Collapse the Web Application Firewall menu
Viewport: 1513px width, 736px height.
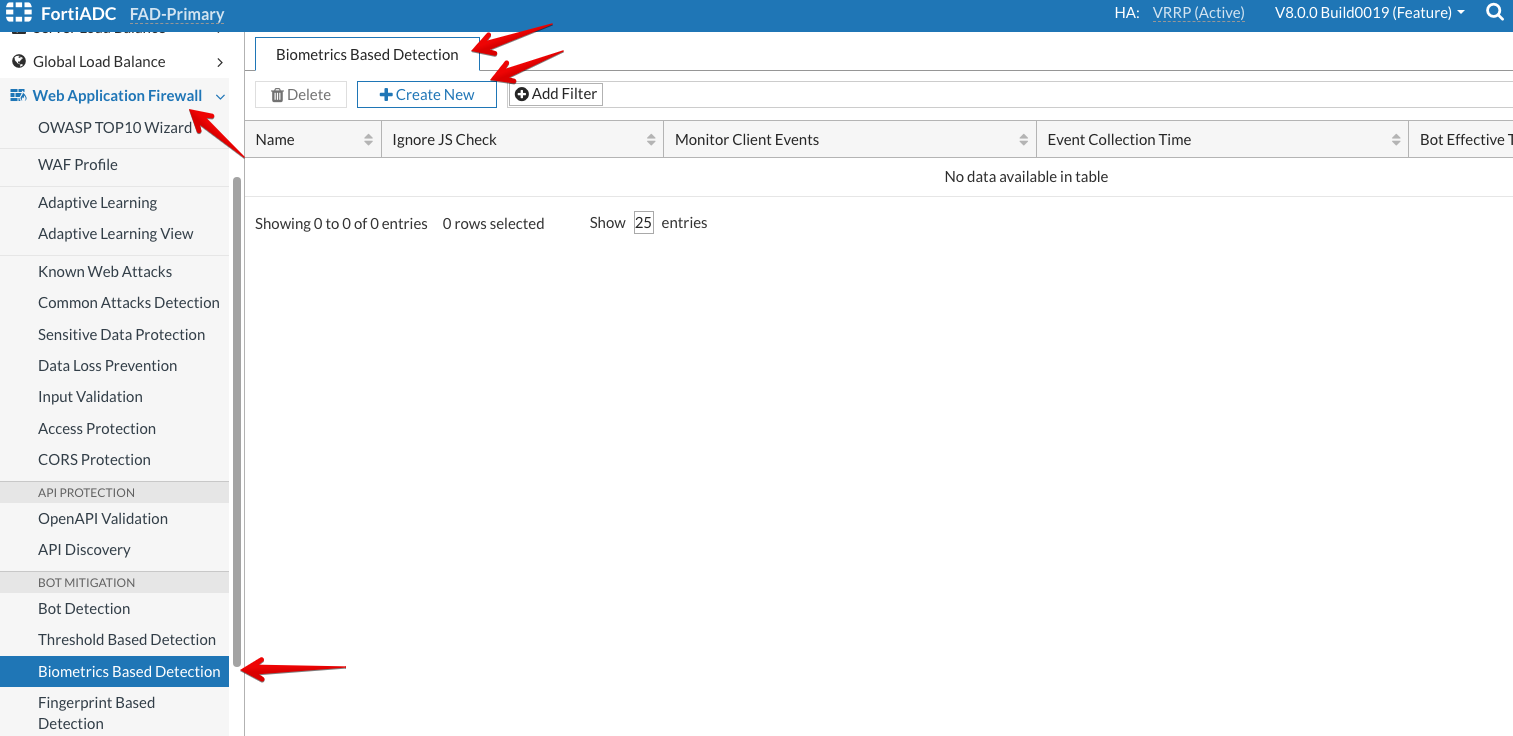(220, 96)
